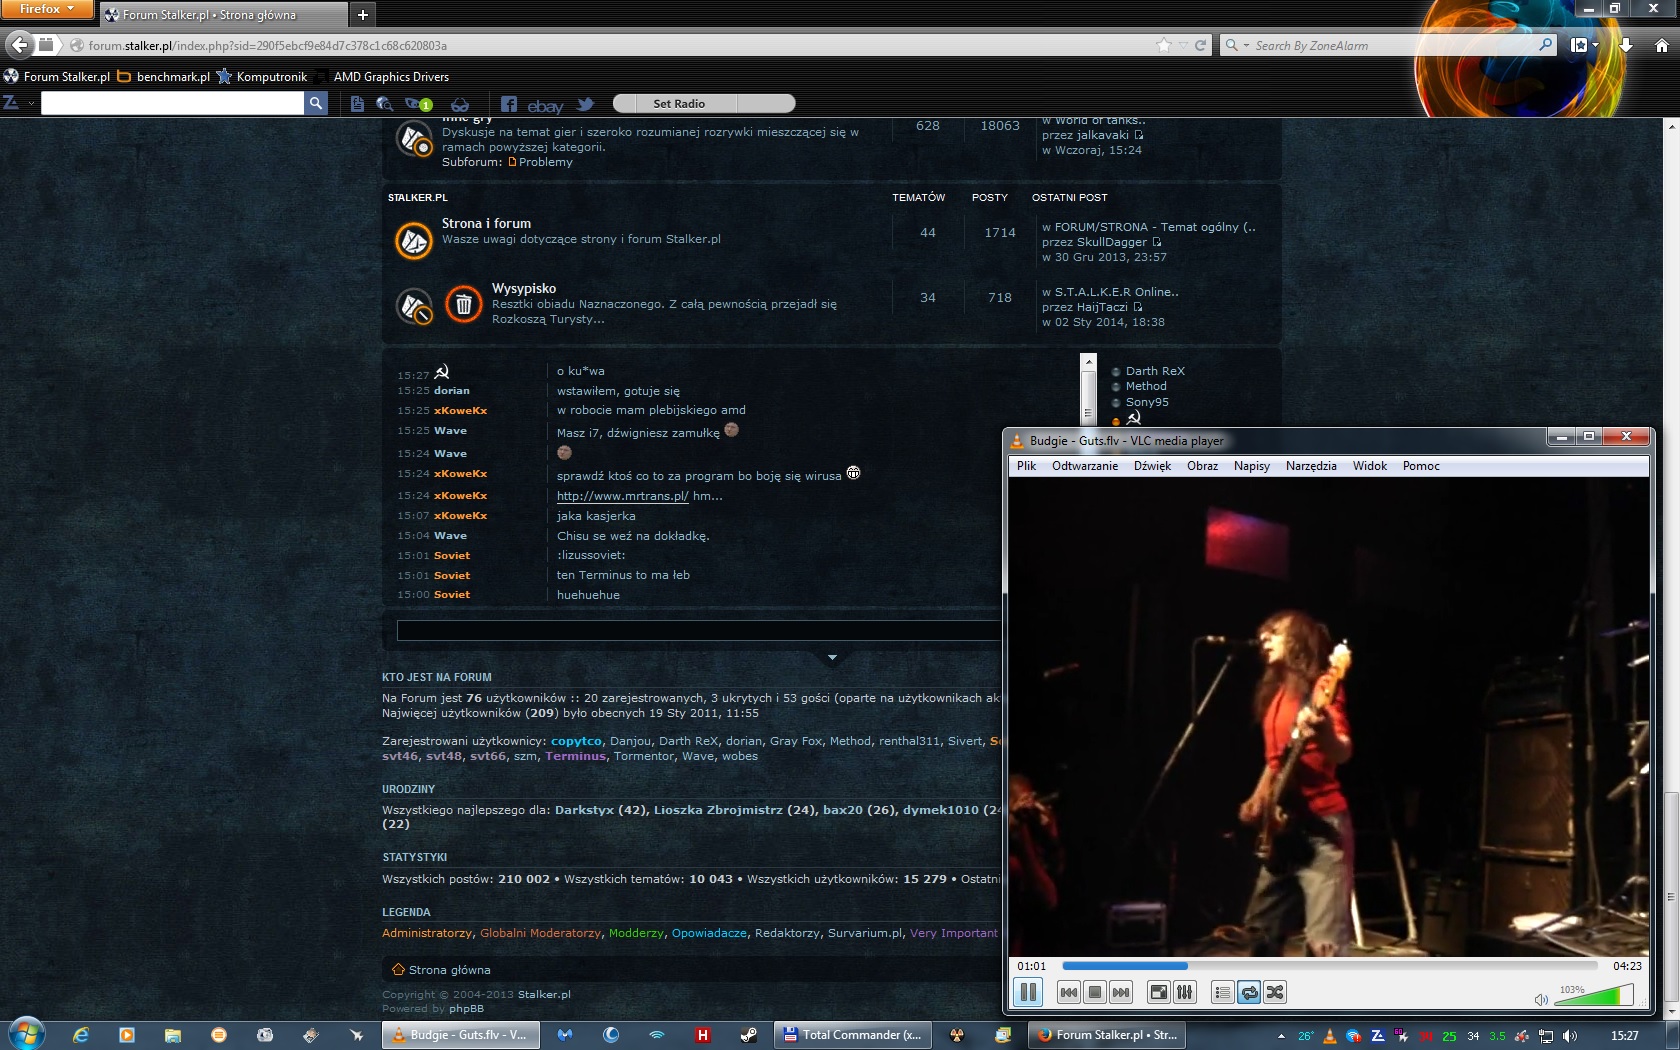The width and height of the screenshot is (1680, 1050).
Task: Open Windows Start menu
Action: [x=26, y=1033]
